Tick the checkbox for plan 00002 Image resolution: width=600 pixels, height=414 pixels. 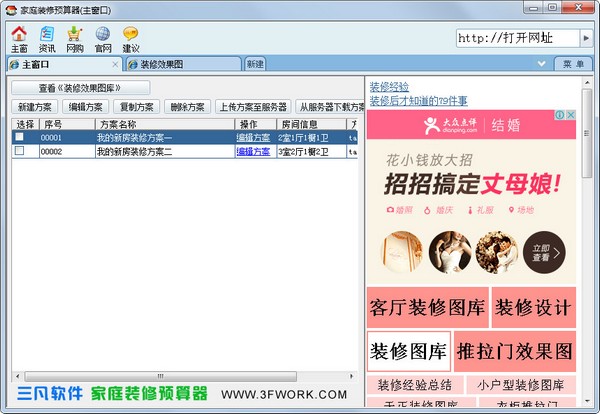19,151
